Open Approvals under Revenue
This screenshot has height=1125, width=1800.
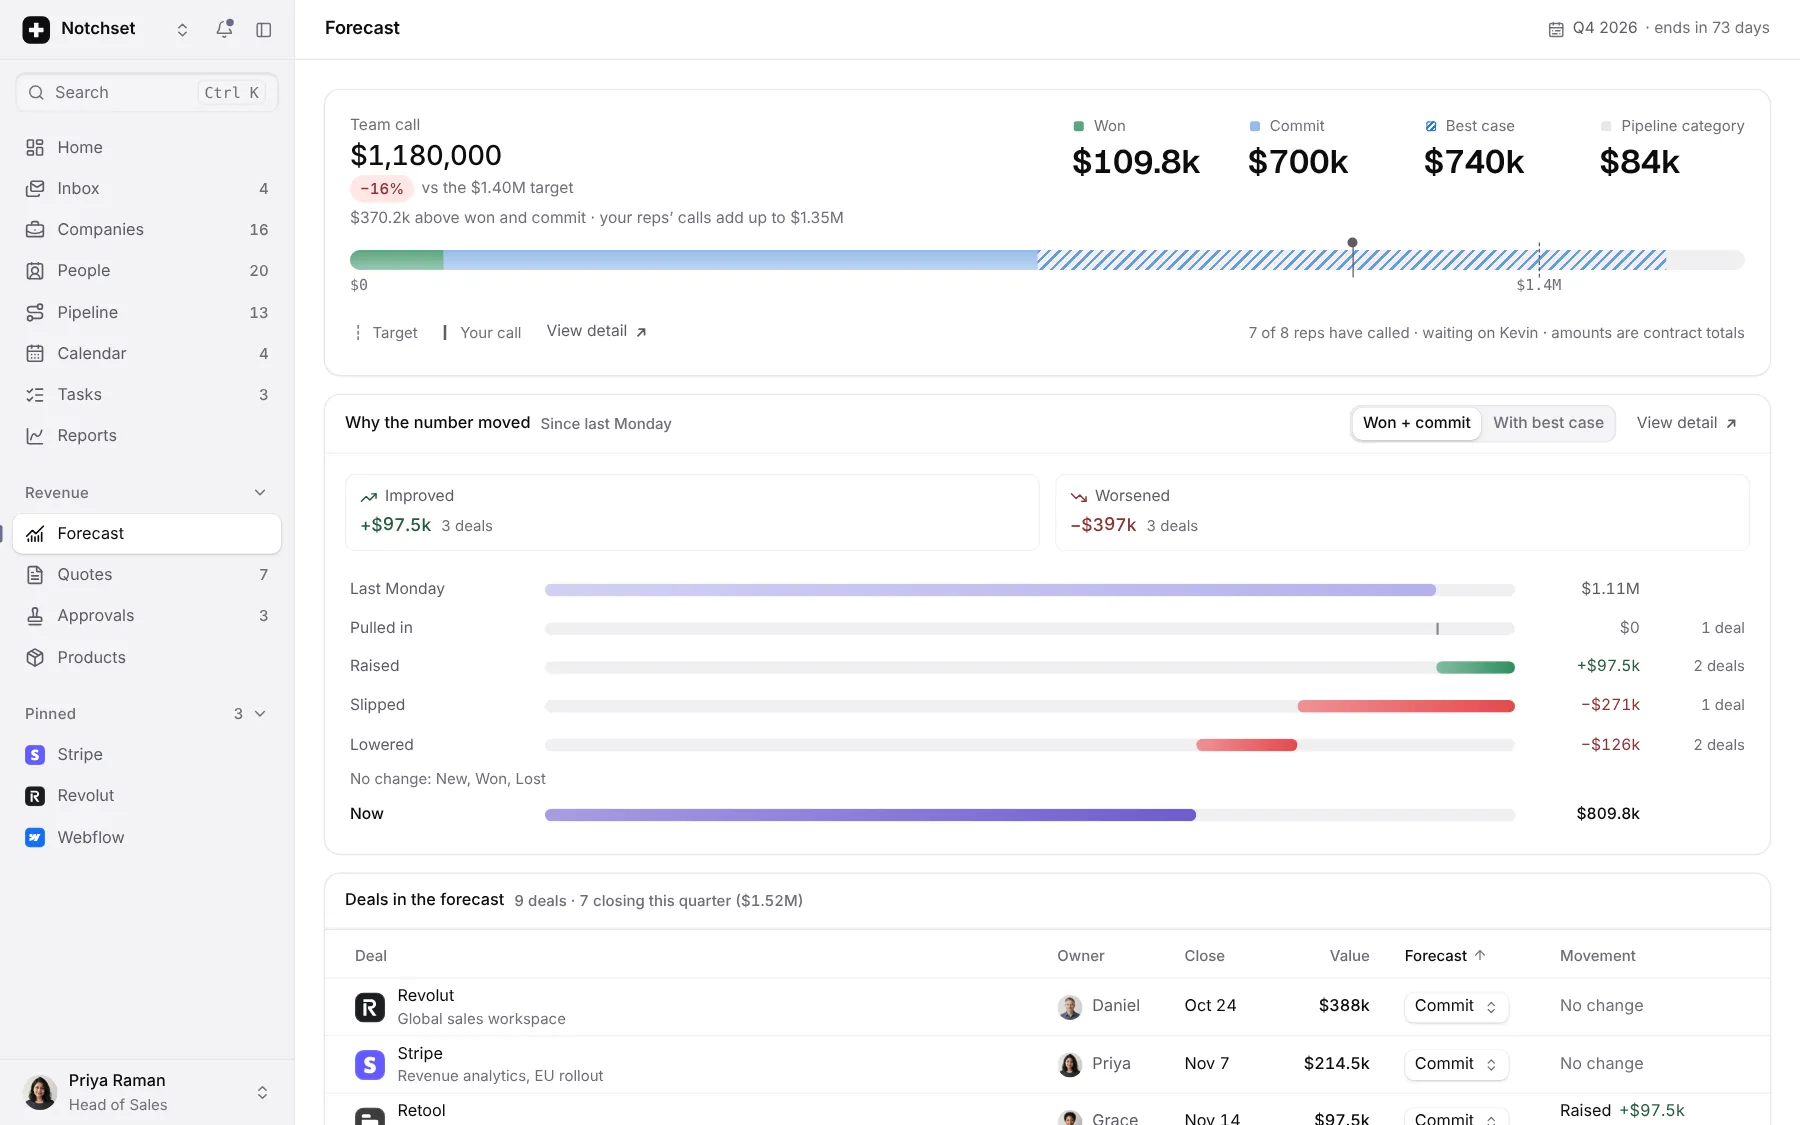[x=147, y=615]
